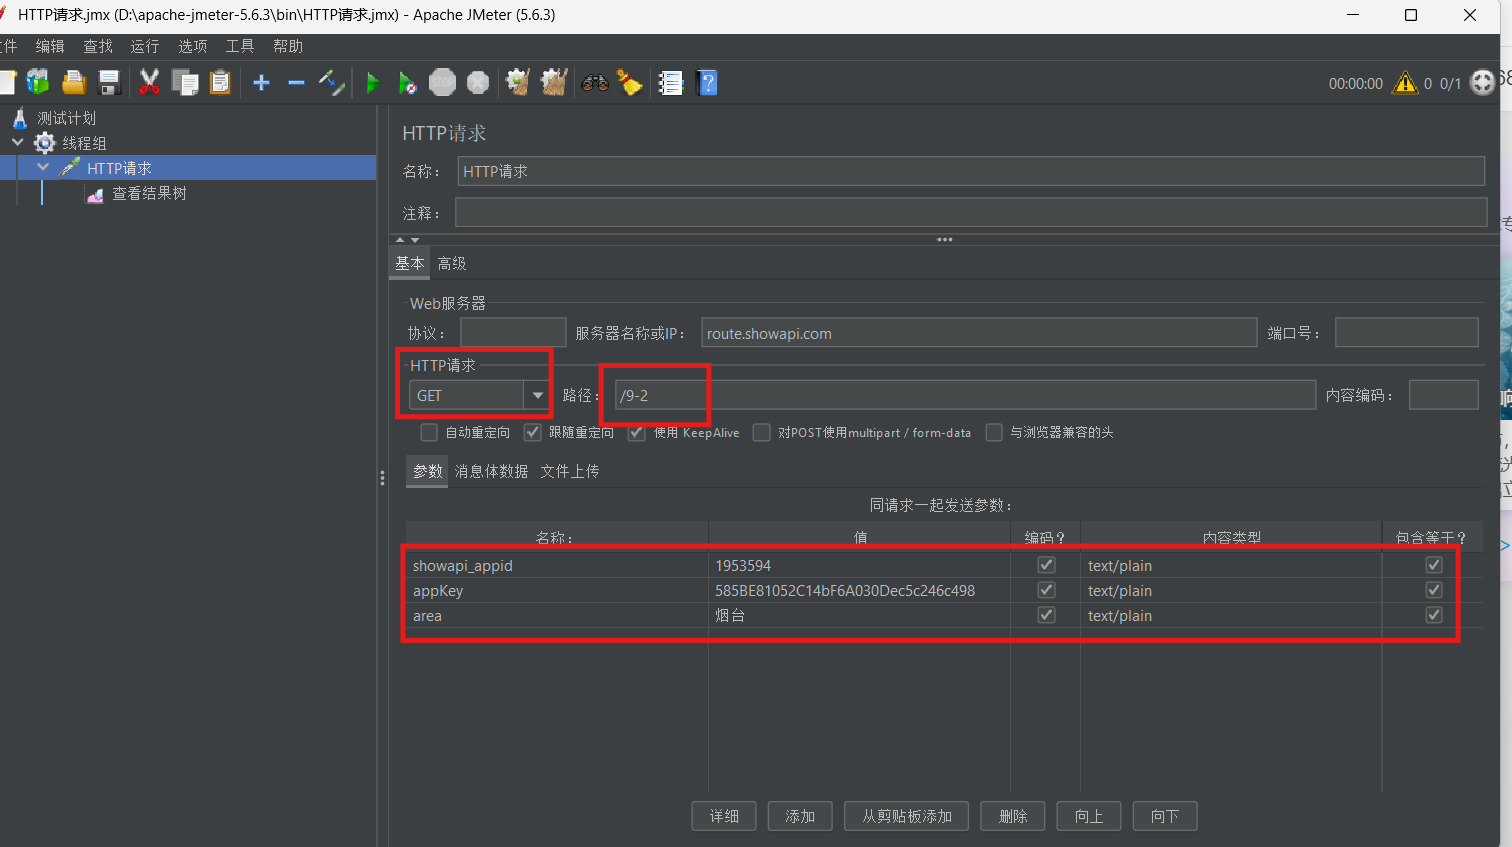This screenshot has width=1512, height=847.
Task: Select the 测试计划 node in tree
Action: (x=66, y=118)
